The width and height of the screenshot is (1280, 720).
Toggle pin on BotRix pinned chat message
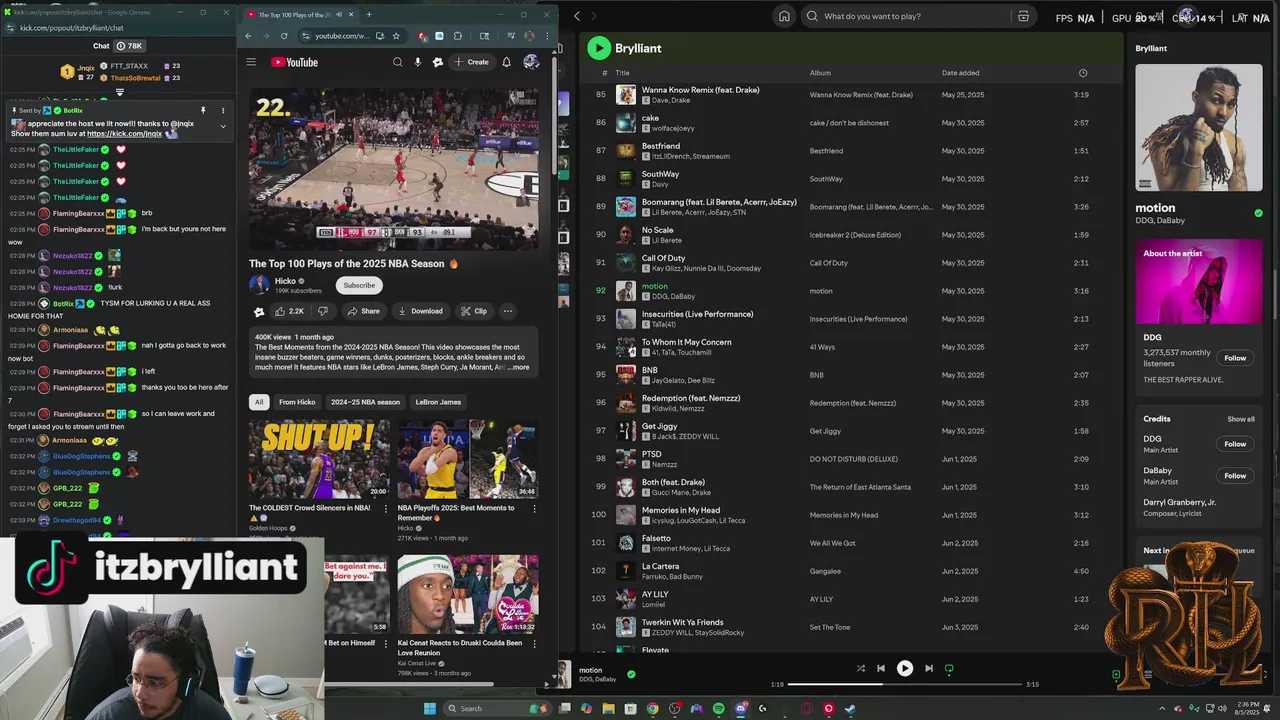point(202,110)
